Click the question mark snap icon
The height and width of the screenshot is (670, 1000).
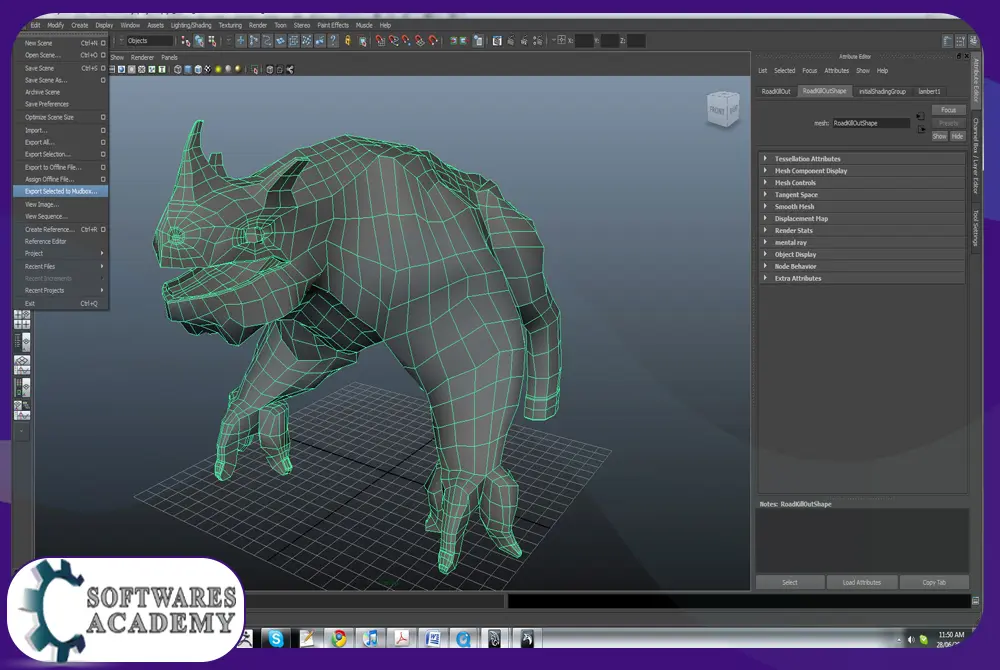333,40
